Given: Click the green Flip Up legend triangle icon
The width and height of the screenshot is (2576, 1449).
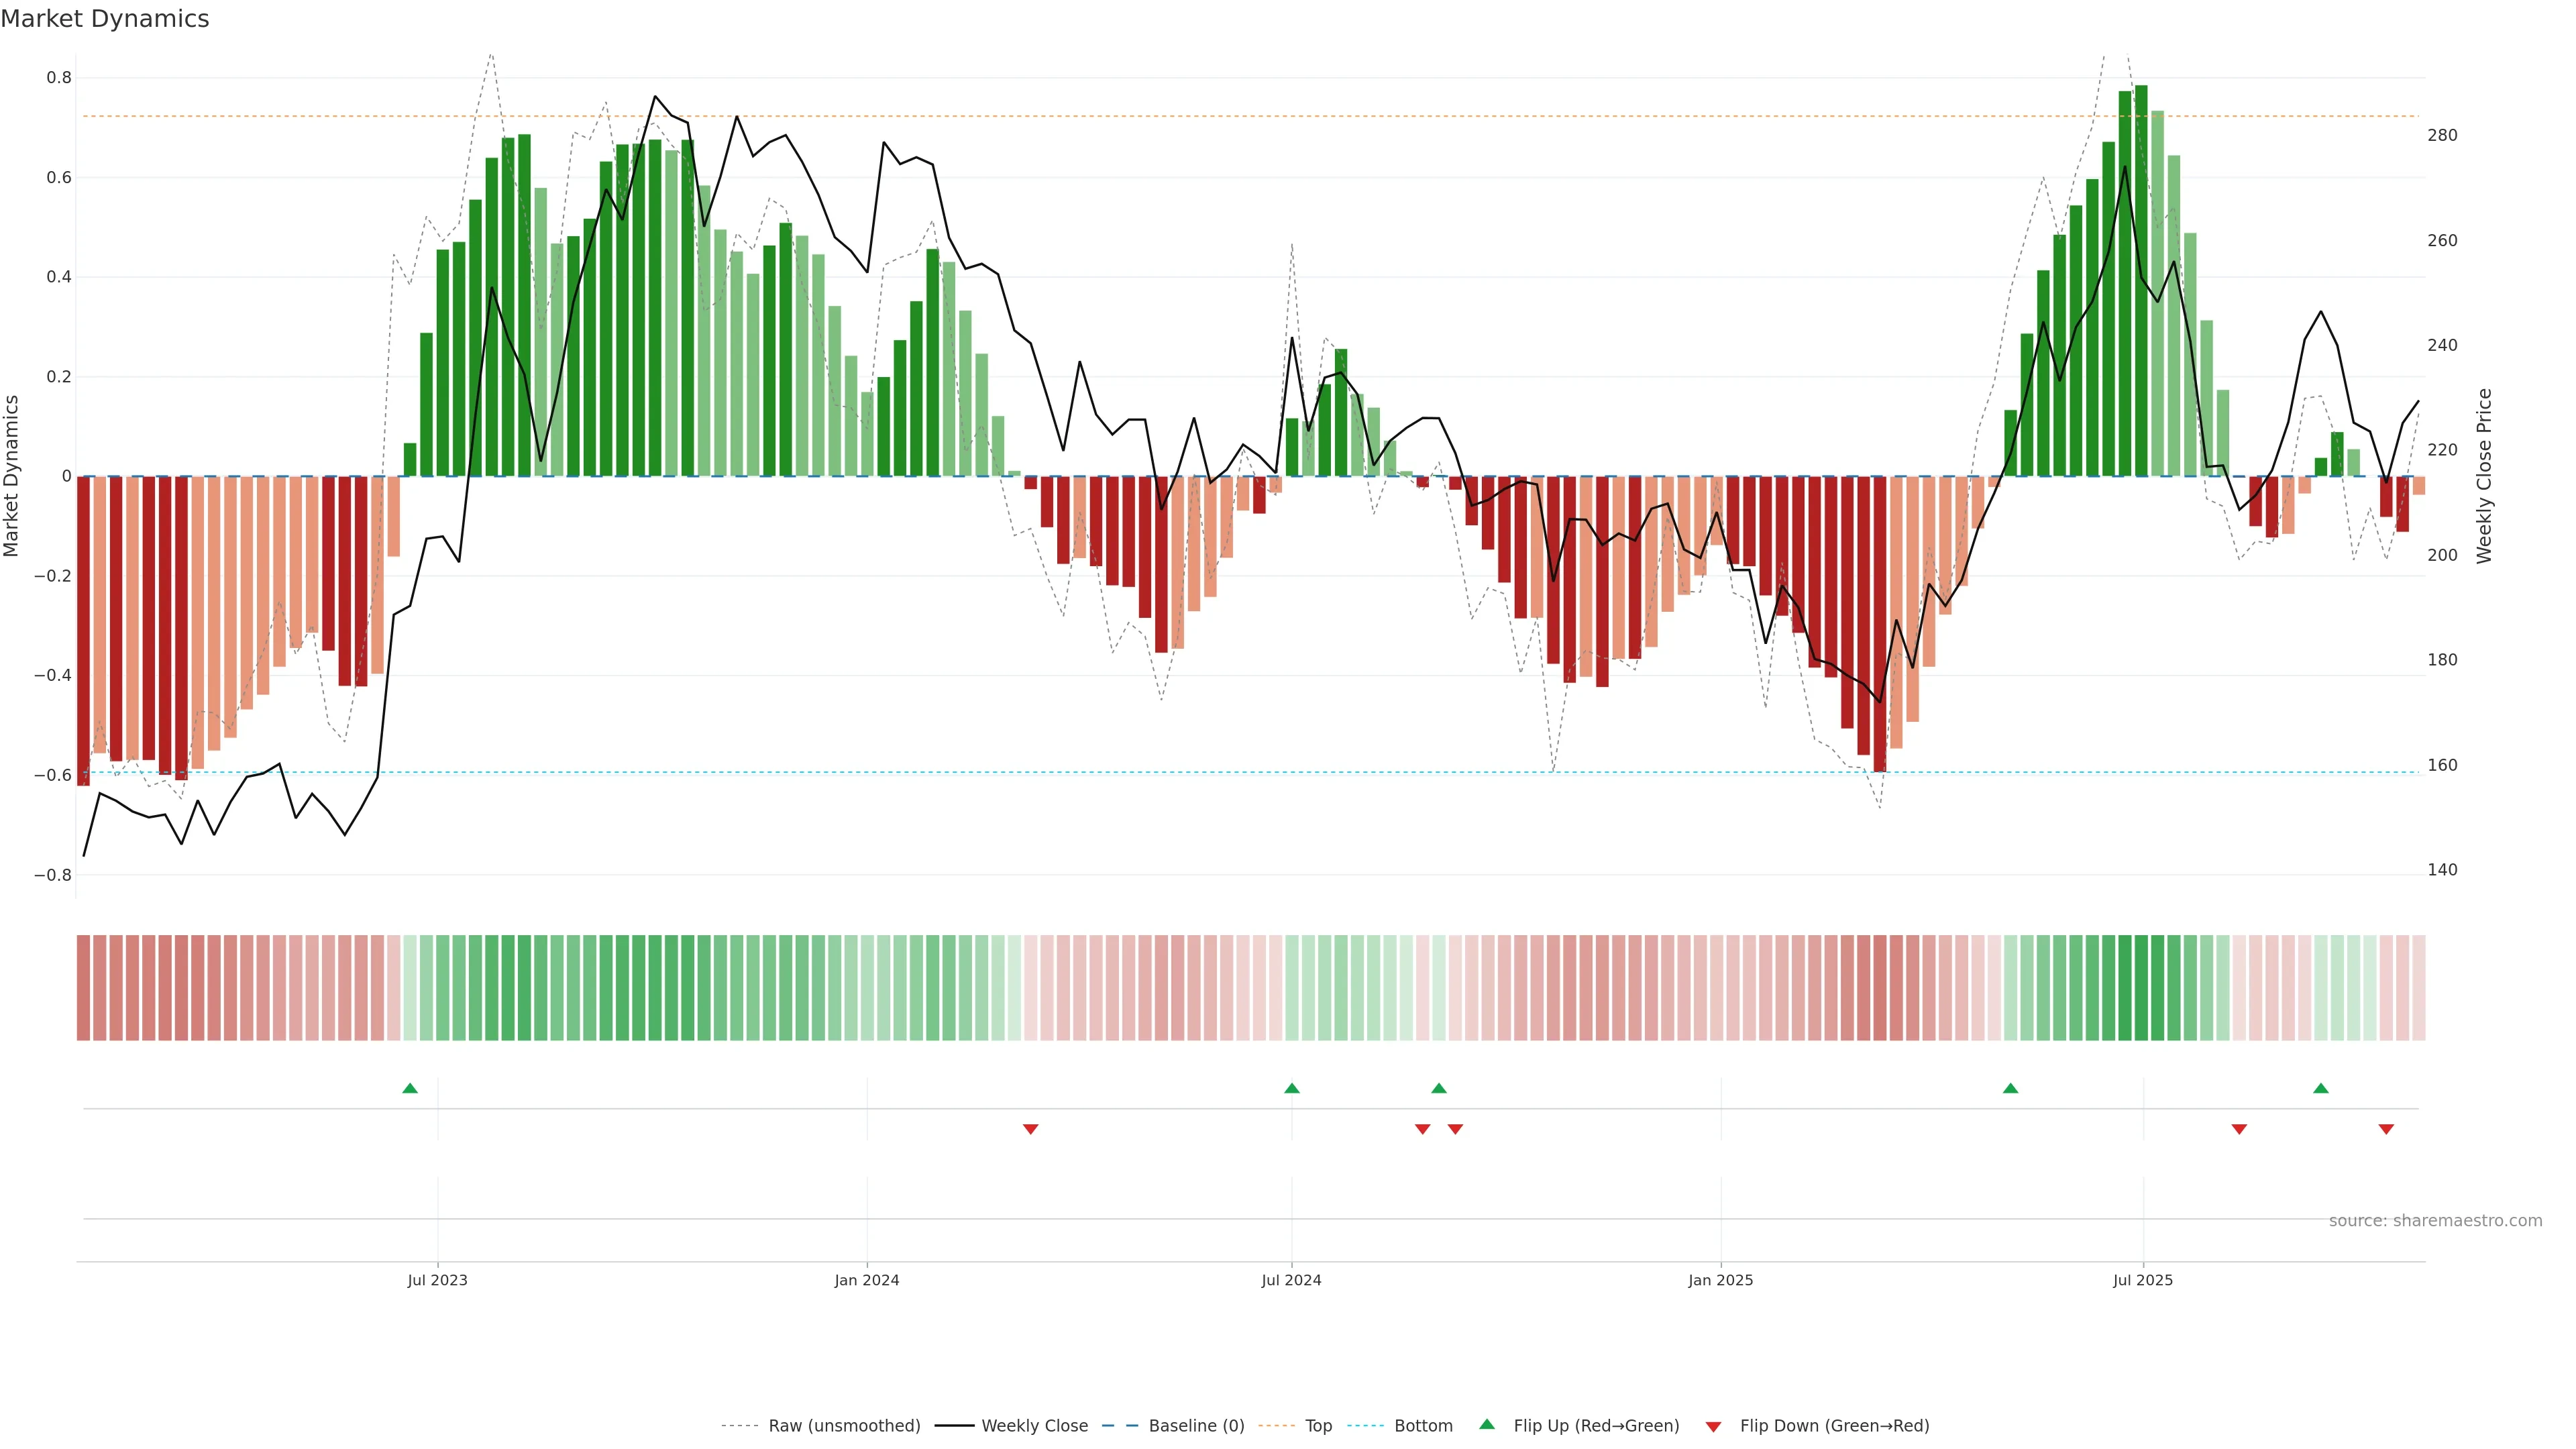Looking at the screenshot, I should [1487, 1424].
